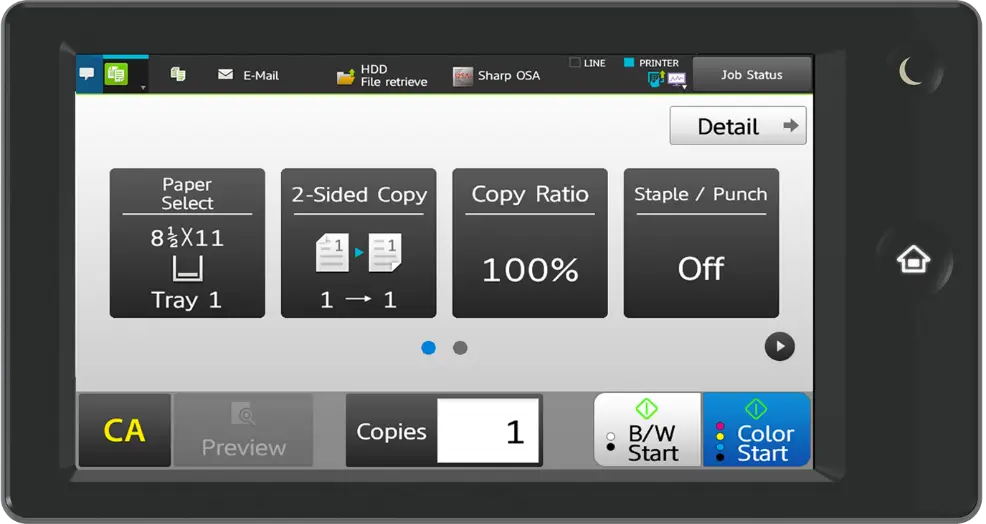Expand the mode list with small arrow
Image resolution: width=986 pixels, height=524 pixels.
142,87
